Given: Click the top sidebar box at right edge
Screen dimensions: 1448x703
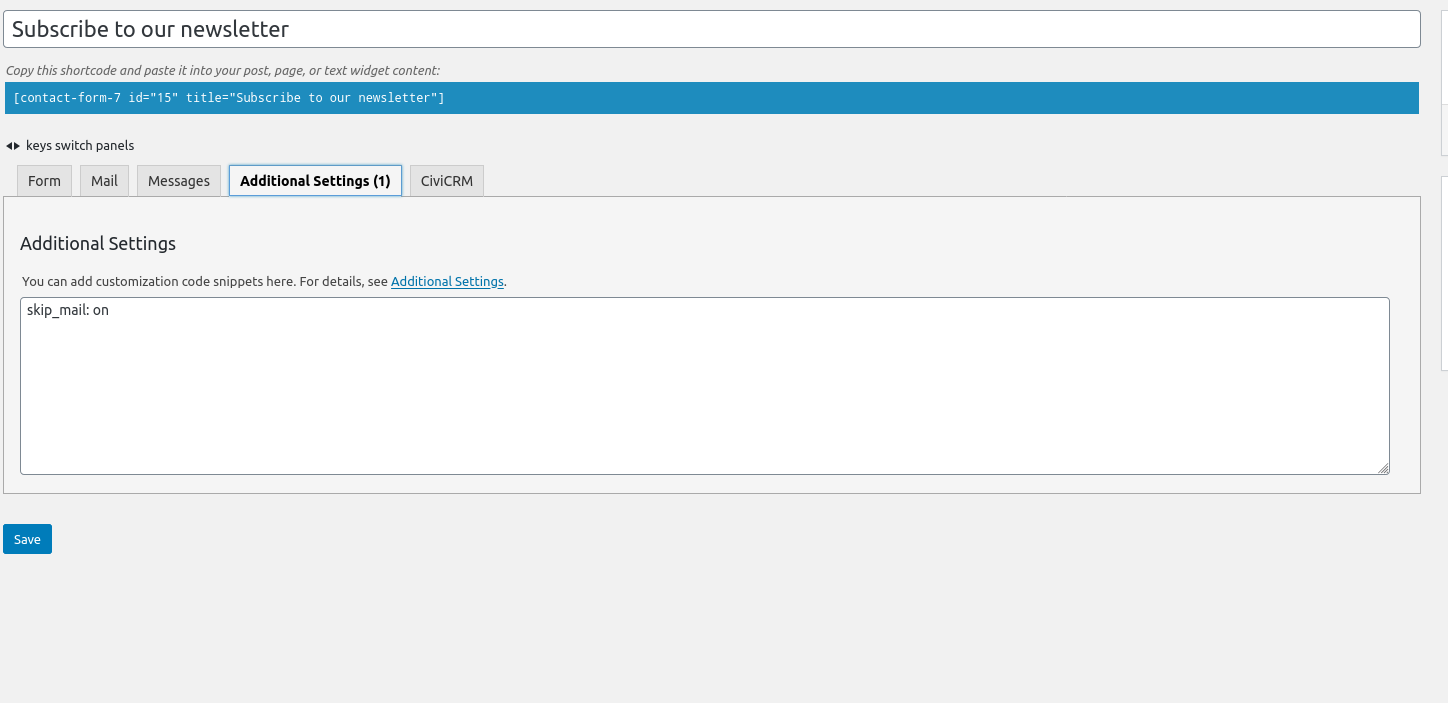Looking at the screenshot, I should click(1444, 80).
